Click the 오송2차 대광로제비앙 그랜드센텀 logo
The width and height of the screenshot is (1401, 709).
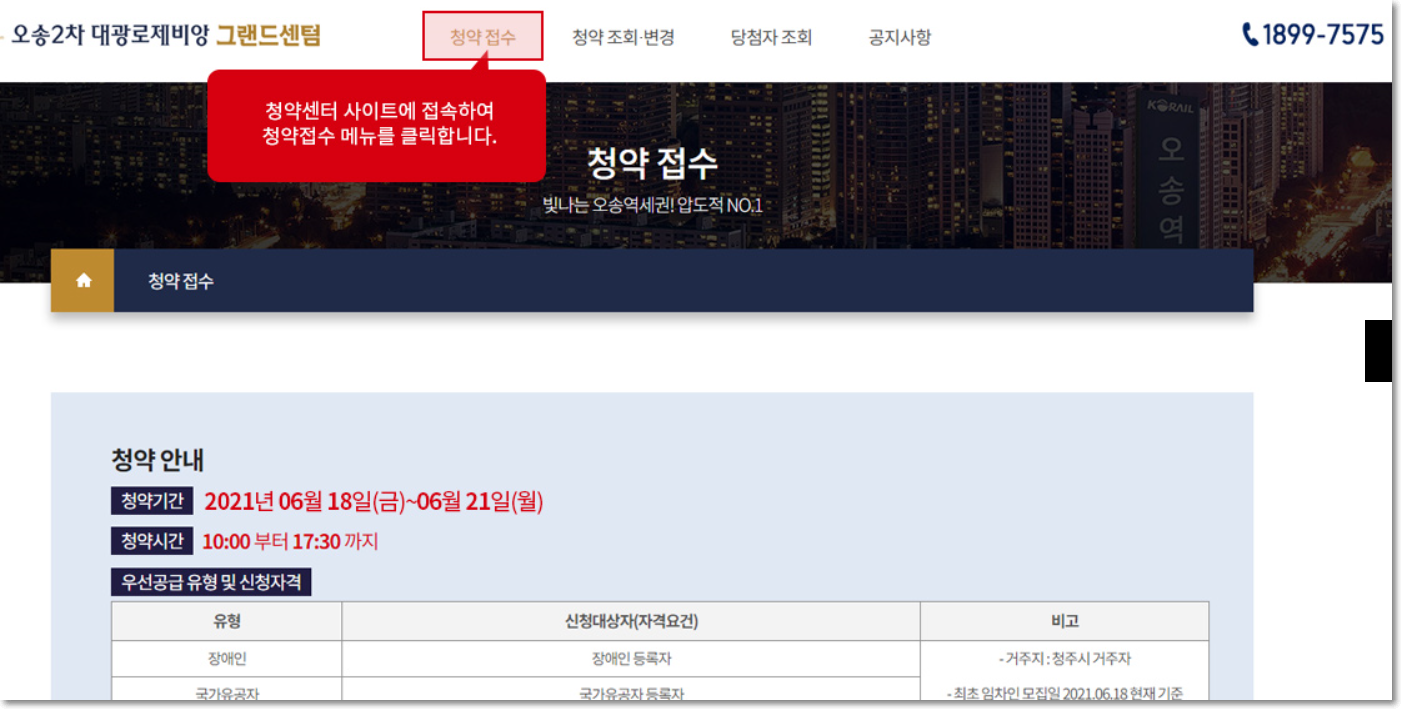[x=165, y=36]
